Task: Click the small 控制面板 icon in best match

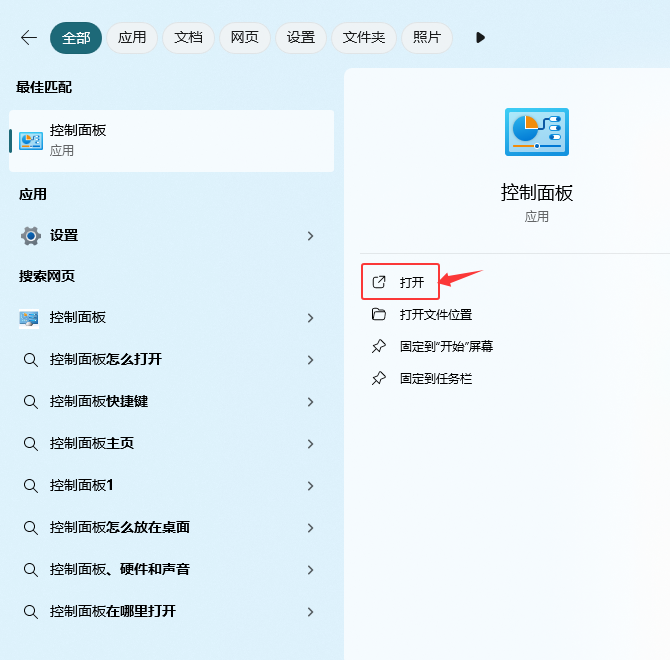Action: click(x=31, y=141)
